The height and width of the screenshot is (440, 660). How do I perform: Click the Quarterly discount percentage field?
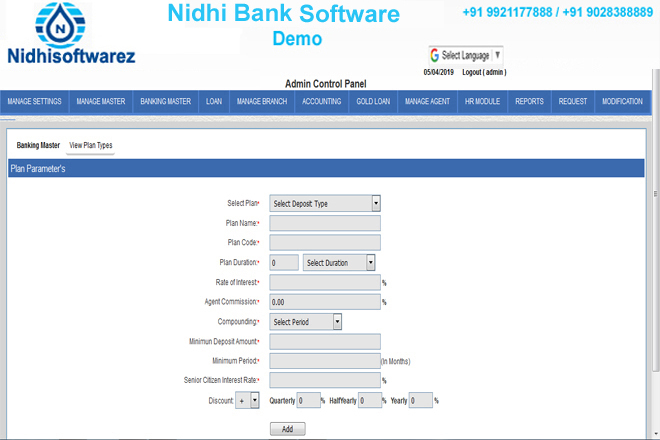pos(309,400)
